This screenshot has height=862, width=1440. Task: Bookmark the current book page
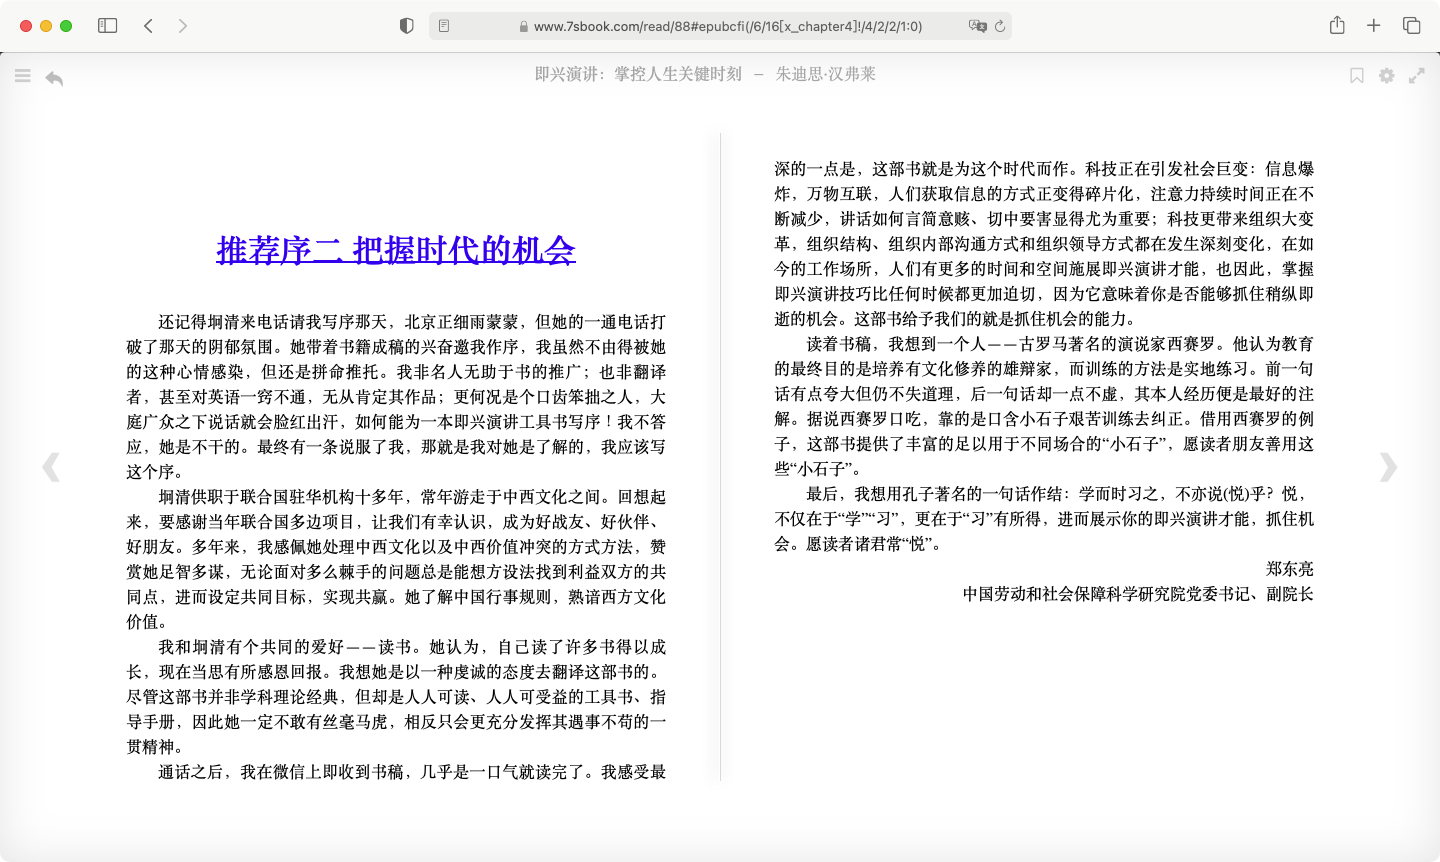(1357, 76)
